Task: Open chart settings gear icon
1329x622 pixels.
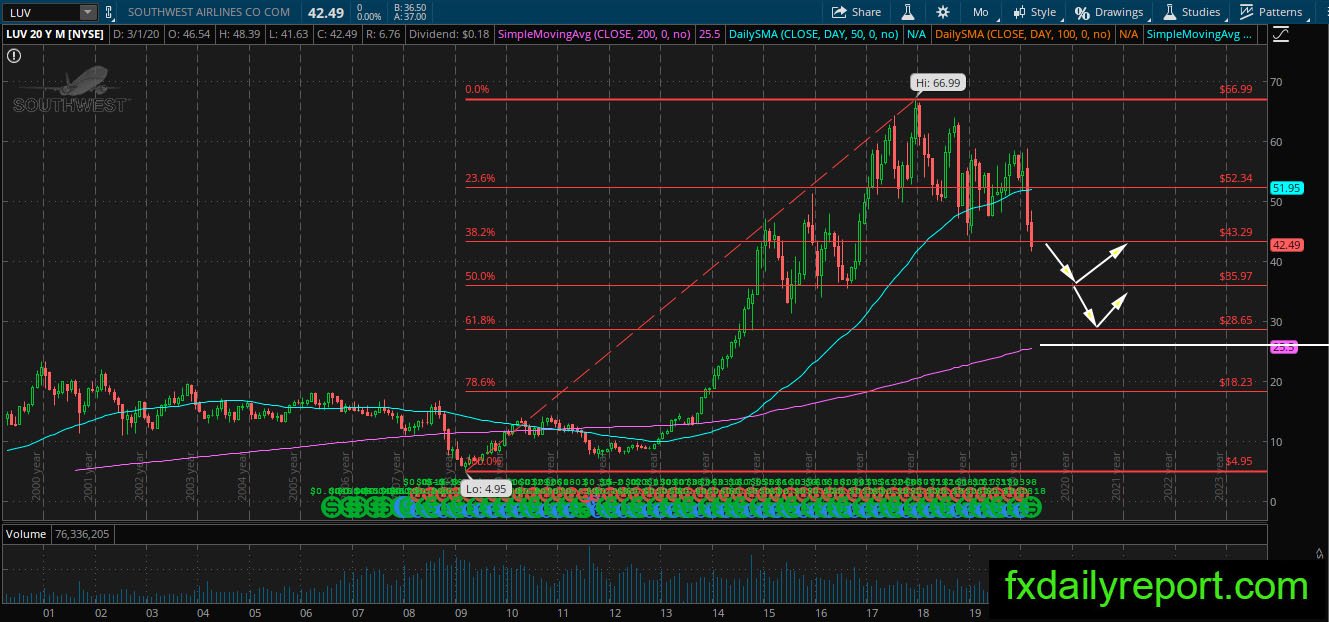Action: pyautogui.click(x=943, y=12)
